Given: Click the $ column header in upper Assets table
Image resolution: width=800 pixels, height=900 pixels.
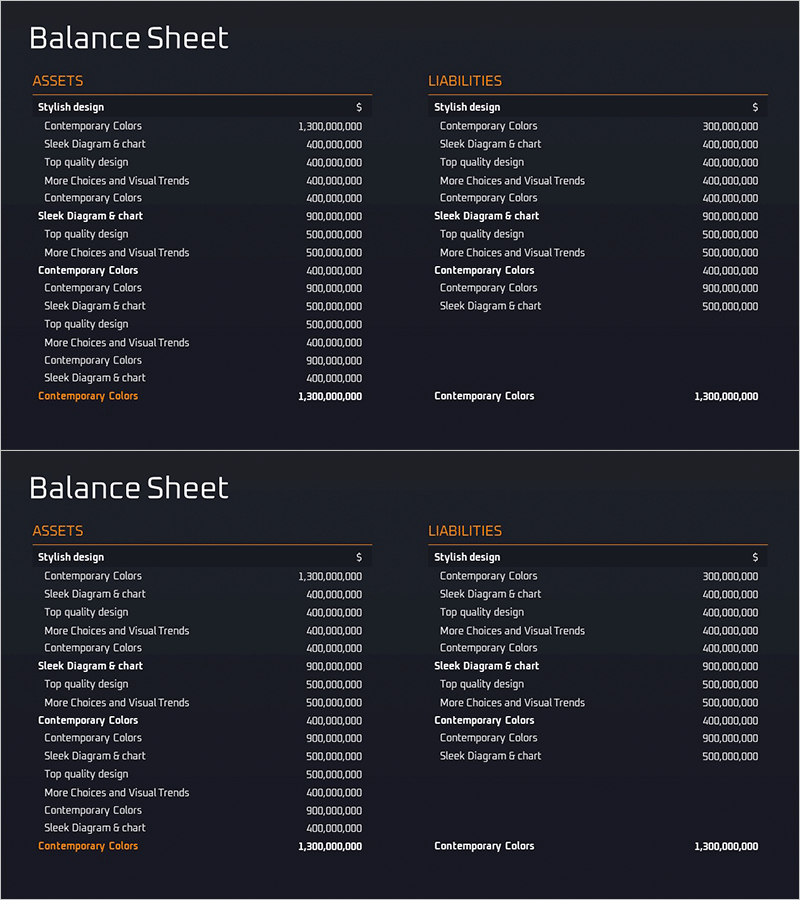Looking at the screenshot, I should [359, 107].
